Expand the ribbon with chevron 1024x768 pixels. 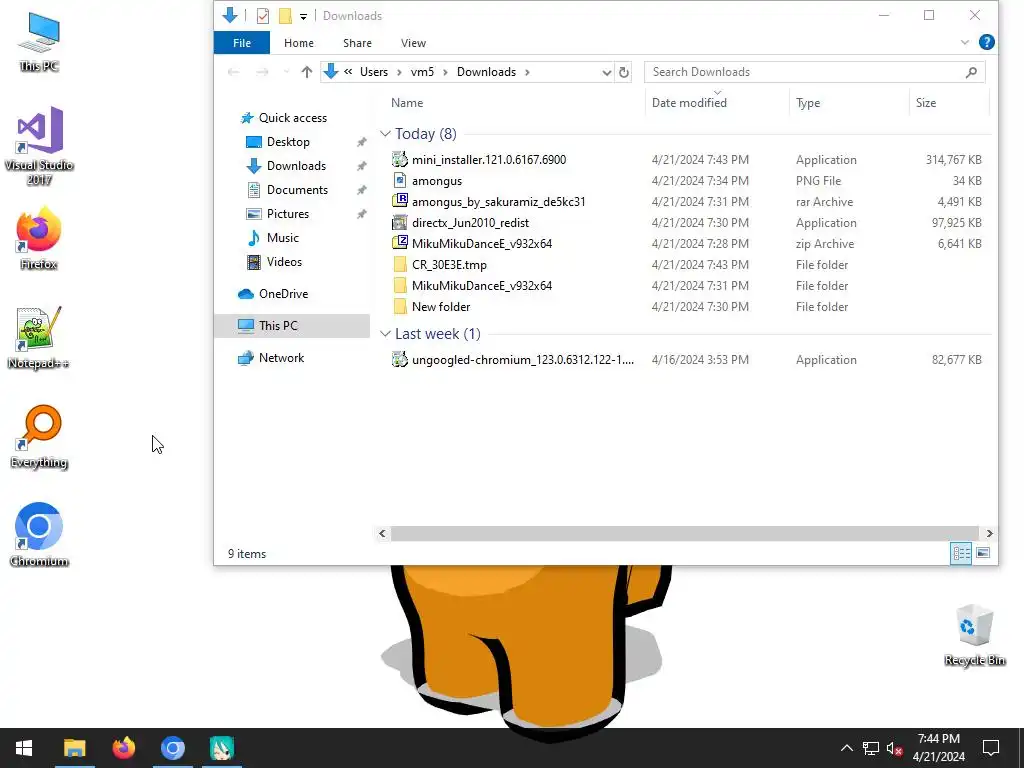coord(965,42)
